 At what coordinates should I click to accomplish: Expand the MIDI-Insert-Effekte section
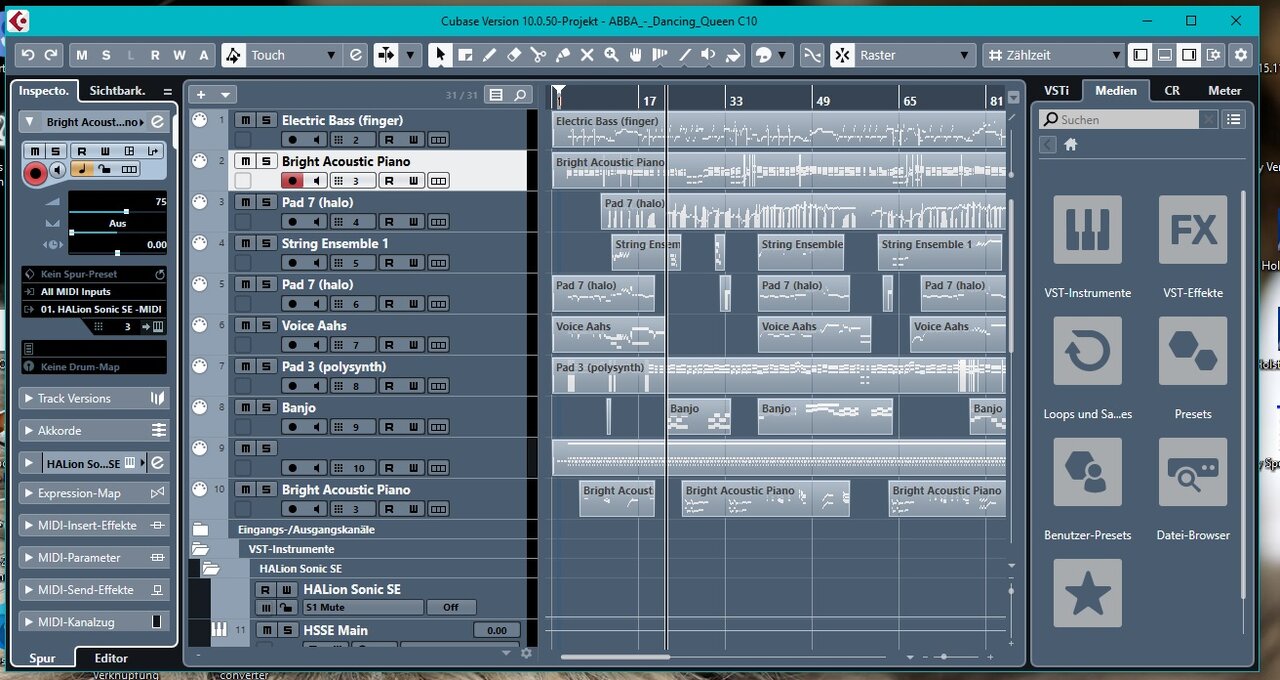coord(94,525)
